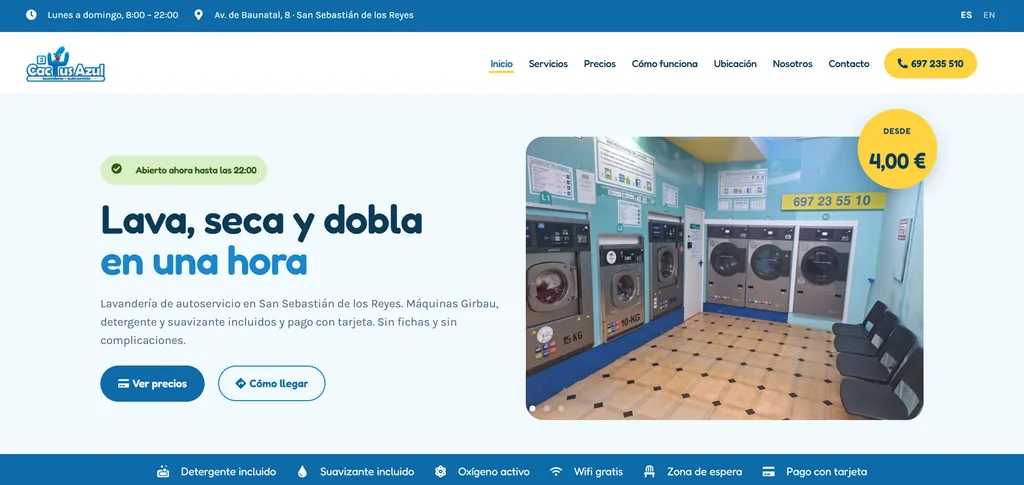Viewport: 1024px width, 485px height.
Task: Select the first carousel dot
Action: [532, 409]
